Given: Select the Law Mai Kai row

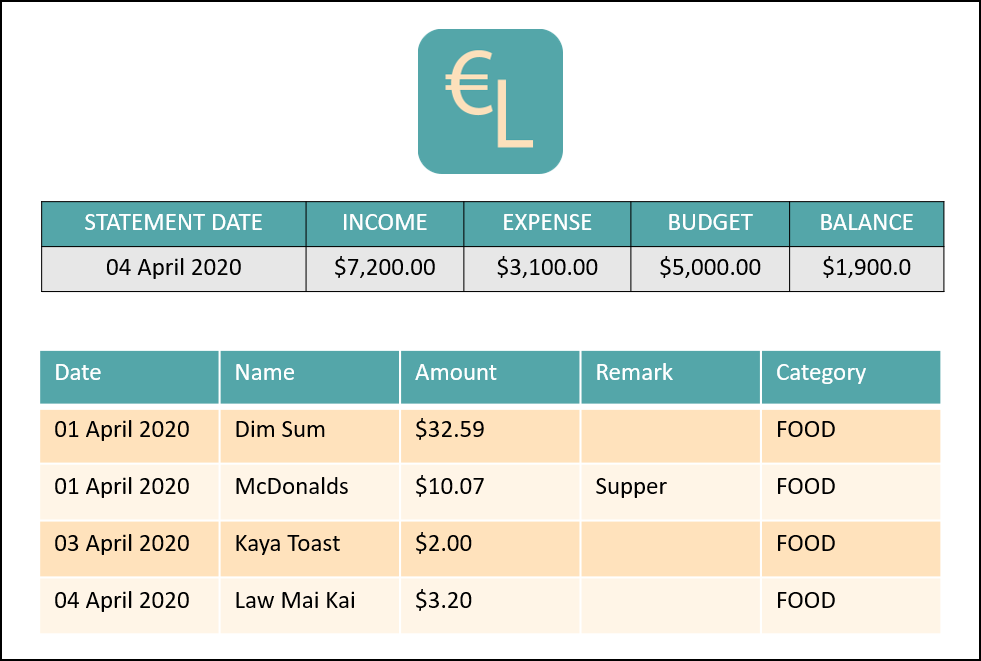Looking at the screenshot, I should [490, 605].
